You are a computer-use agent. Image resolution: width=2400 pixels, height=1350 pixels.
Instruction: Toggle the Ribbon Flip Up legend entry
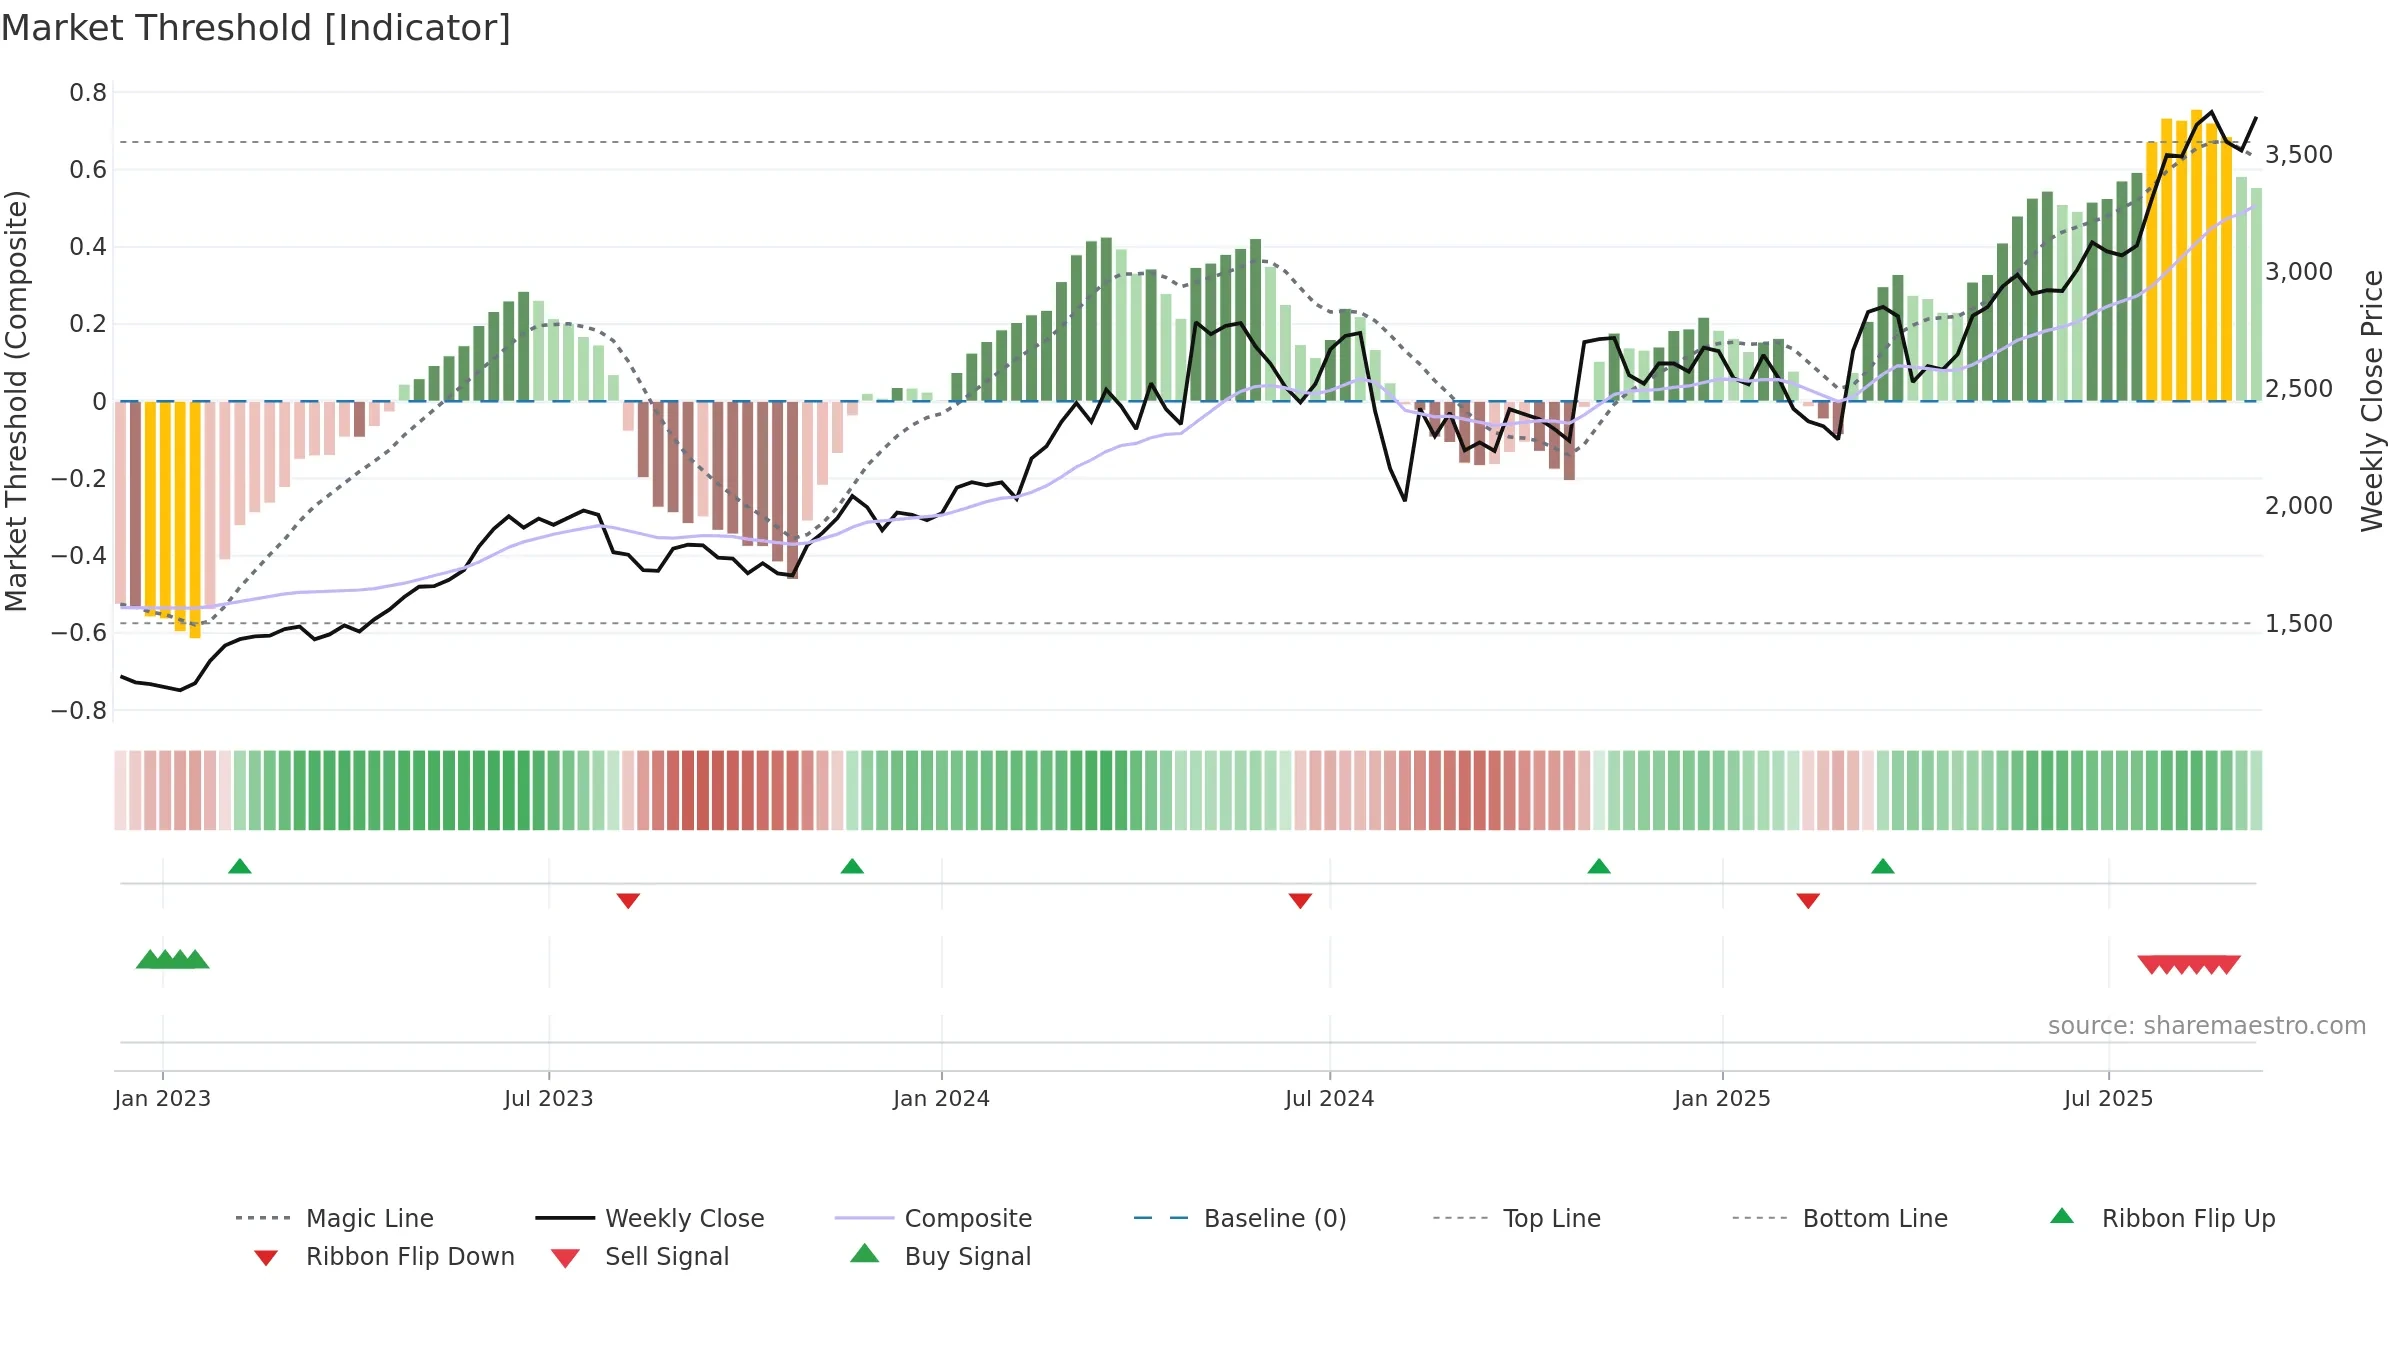pos(2162,1218)
